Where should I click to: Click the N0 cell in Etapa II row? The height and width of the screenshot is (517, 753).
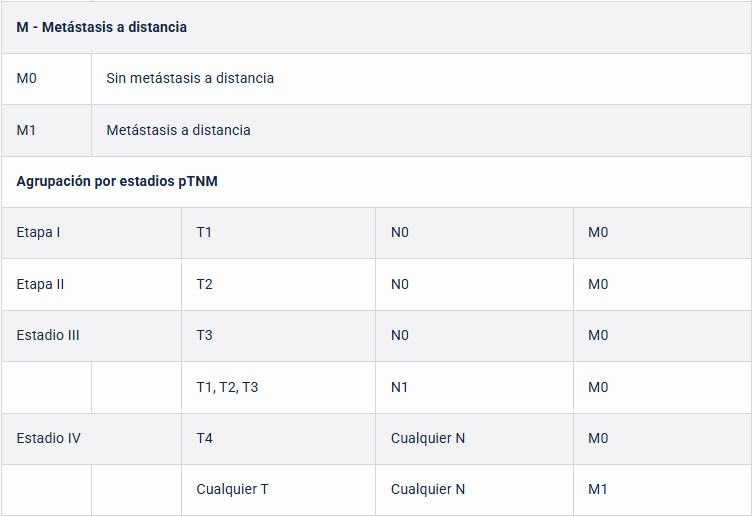pyautogui.click(x=400, y=284)
